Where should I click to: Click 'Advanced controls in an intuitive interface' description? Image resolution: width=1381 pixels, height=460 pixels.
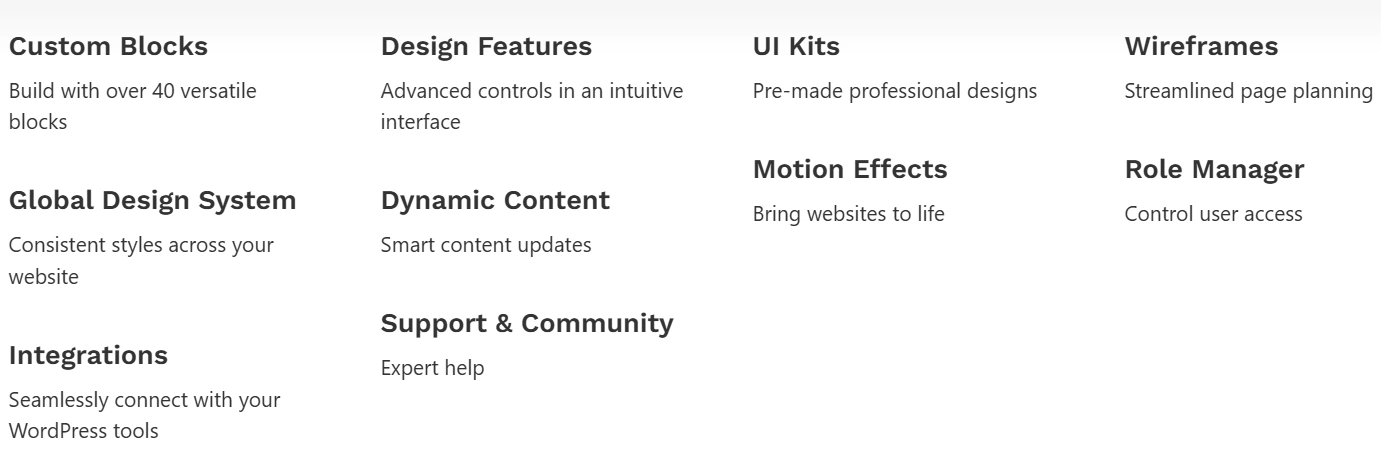point(532,106)
